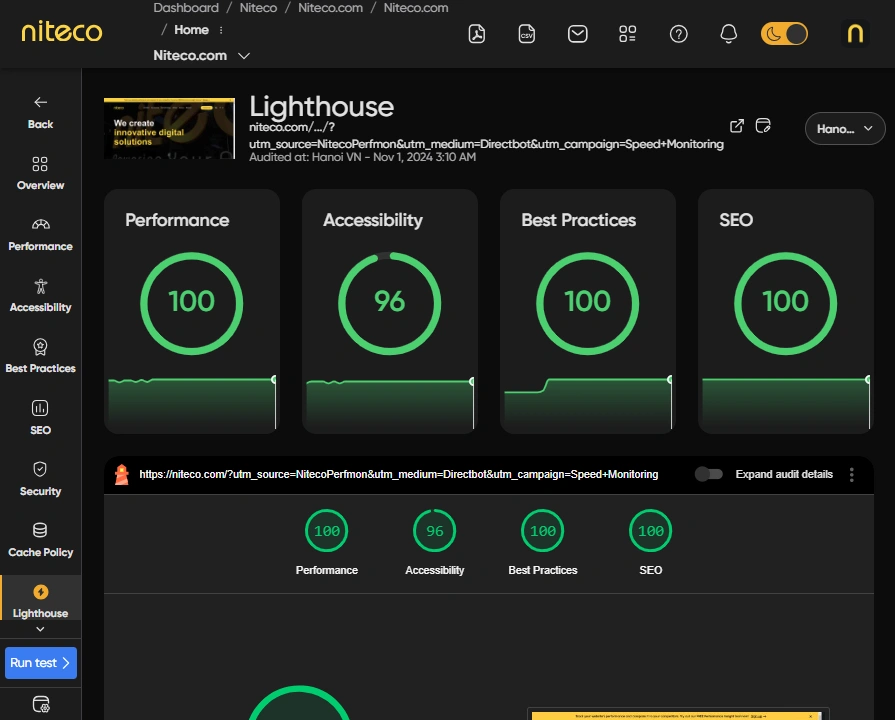Toggle dark mode switch
This screenshot has width=895, height=720.
[x=784, y=34]
